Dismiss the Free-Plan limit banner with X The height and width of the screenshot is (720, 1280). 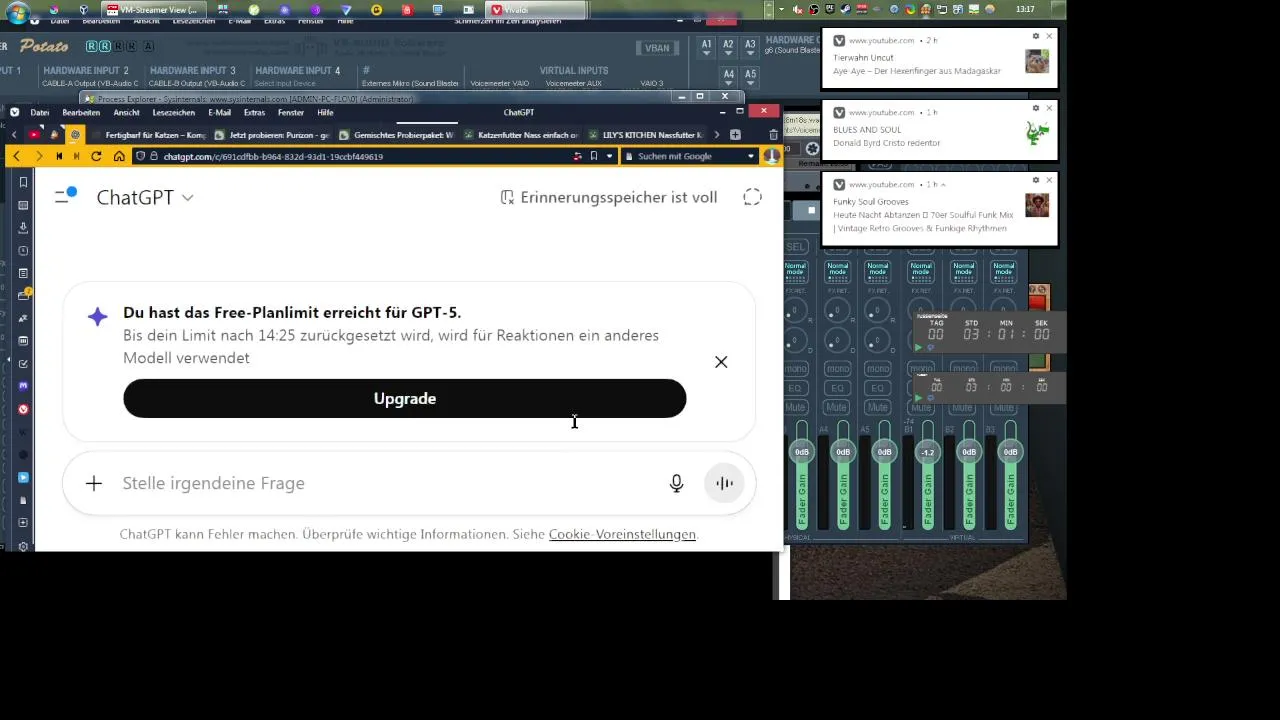(721, 362)
